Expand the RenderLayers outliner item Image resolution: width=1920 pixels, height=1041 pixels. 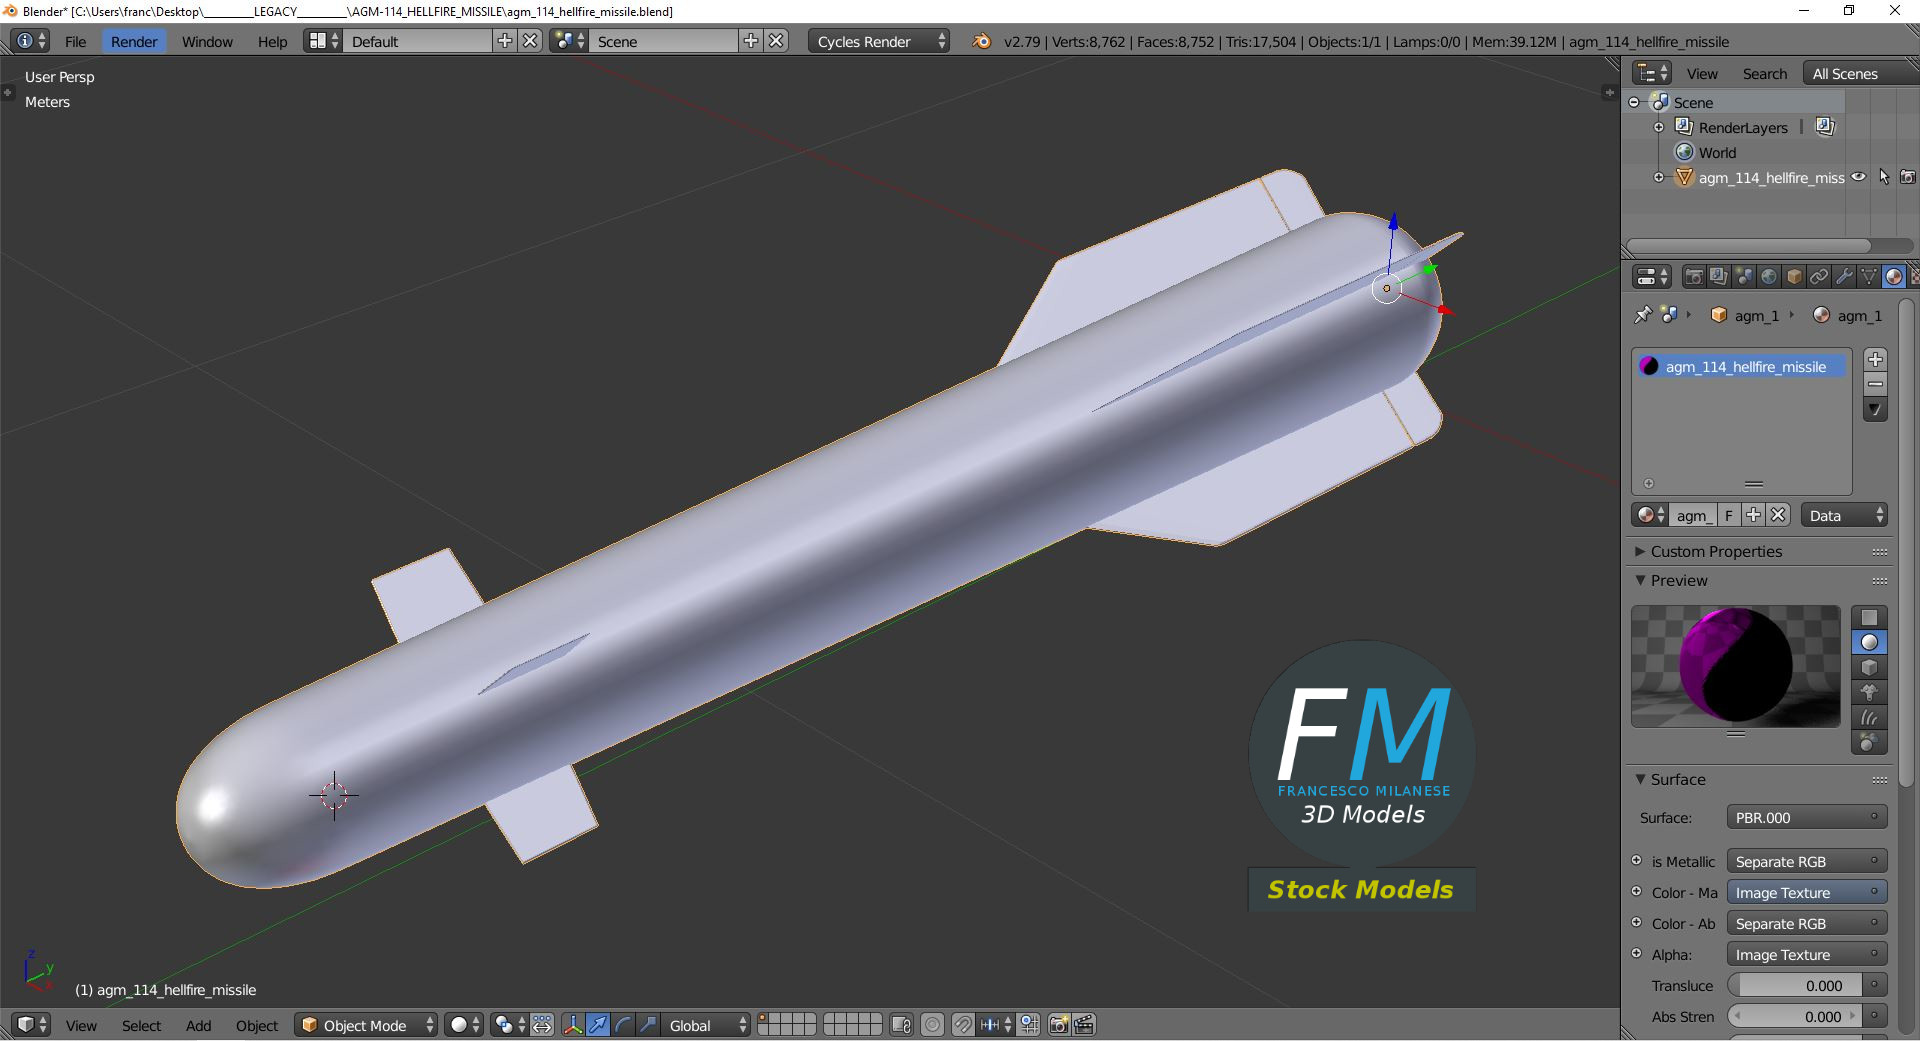pos(1659,127)
